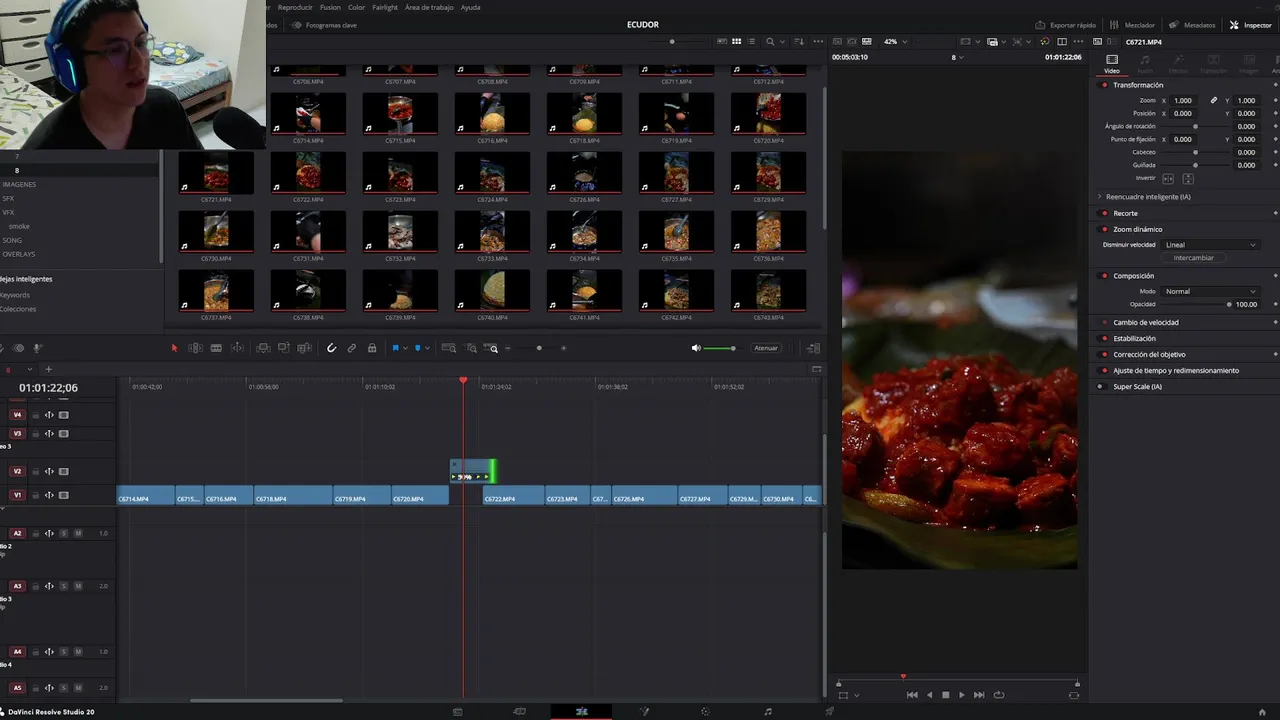
Task: Mute audio track A3
Action: click(x=78, y=587)
